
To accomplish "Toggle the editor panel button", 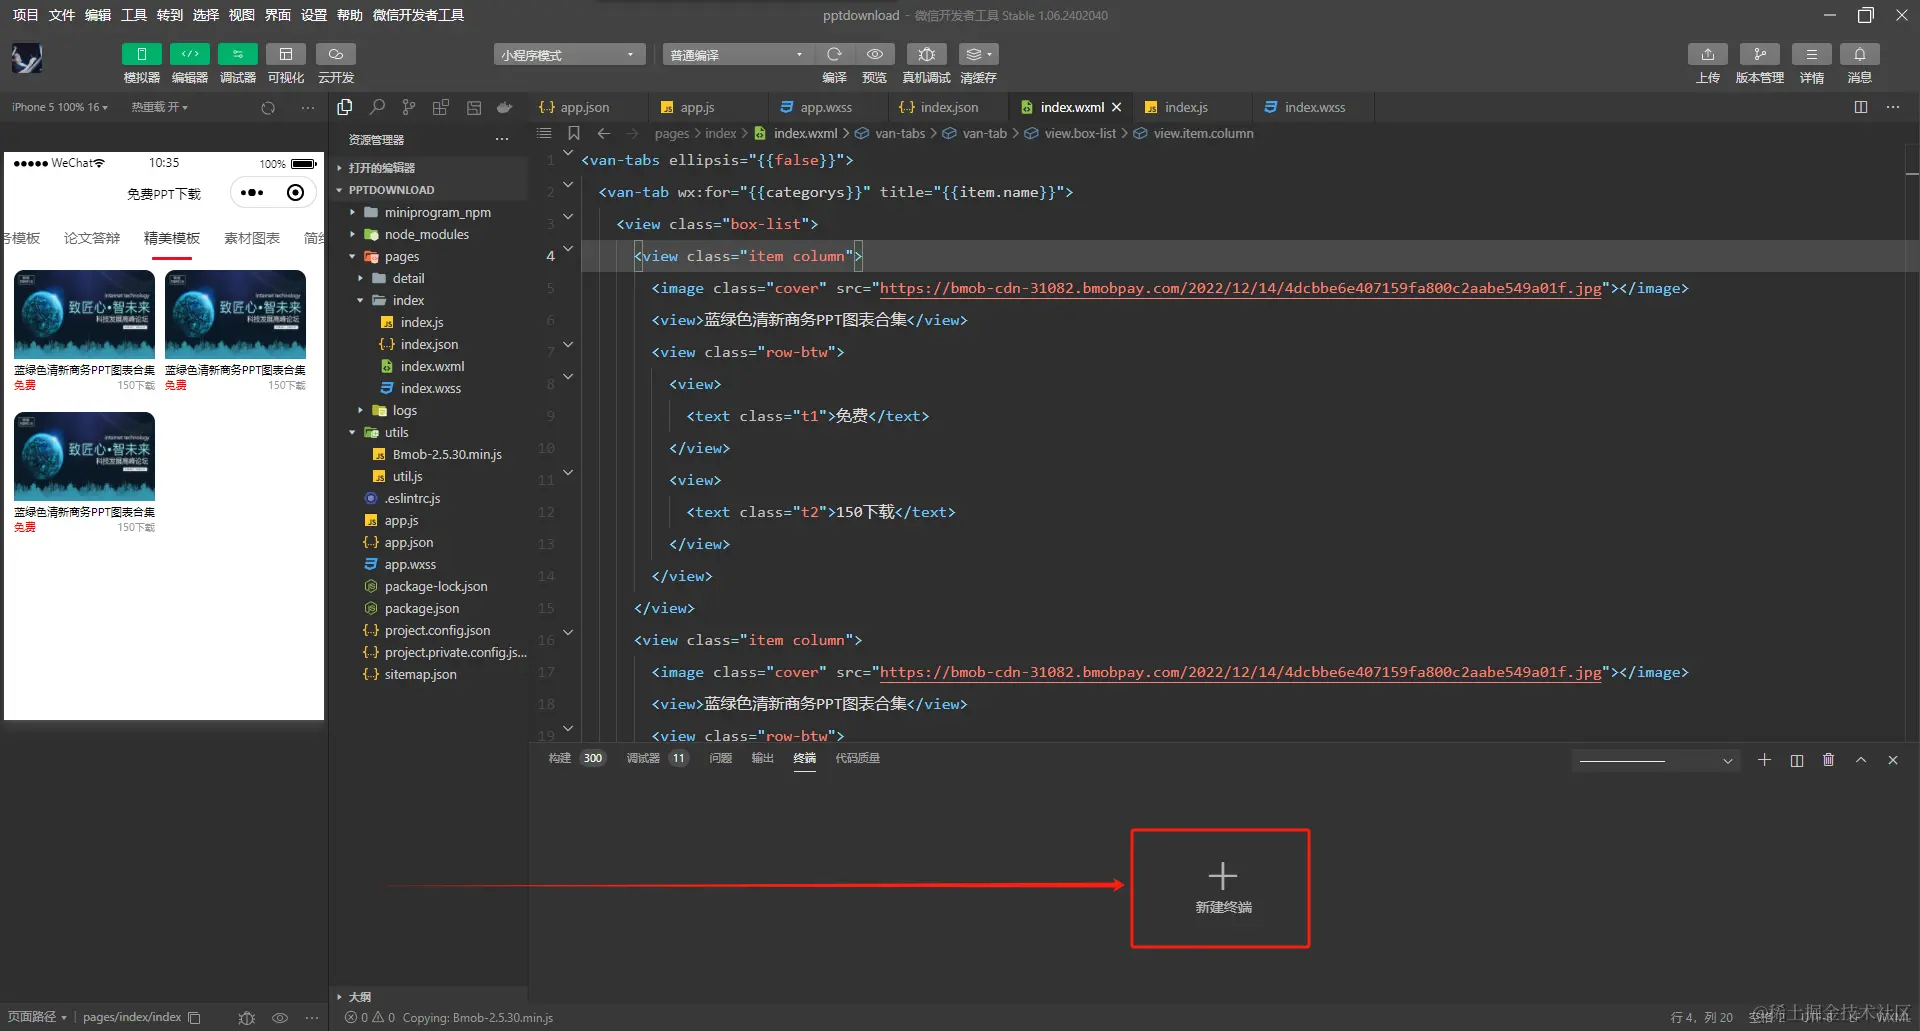I will coord(189,54).
